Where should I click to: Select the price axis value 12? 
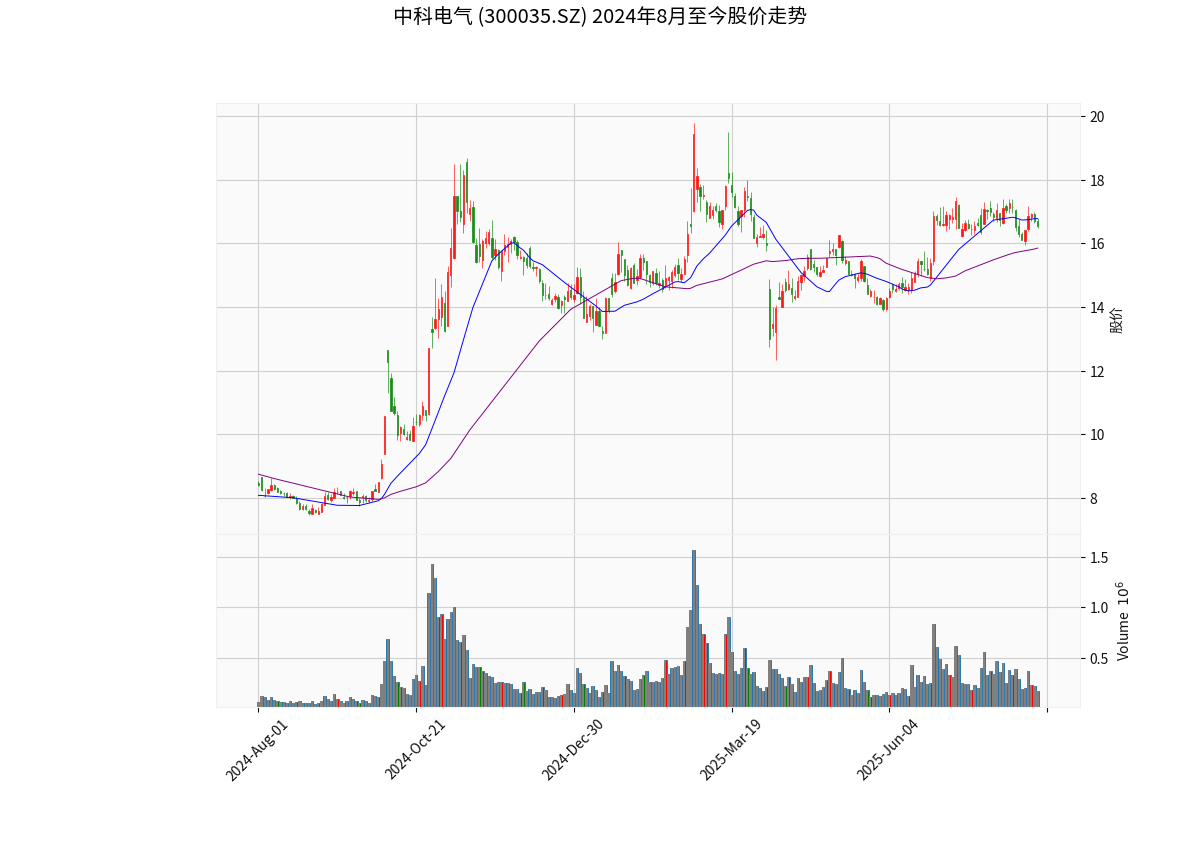1097,372
